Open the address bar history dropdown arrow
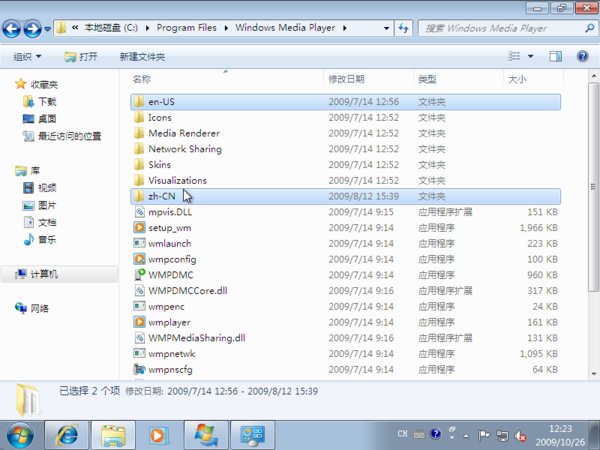This screenshot has width=600, height=450. coord(386,28)
